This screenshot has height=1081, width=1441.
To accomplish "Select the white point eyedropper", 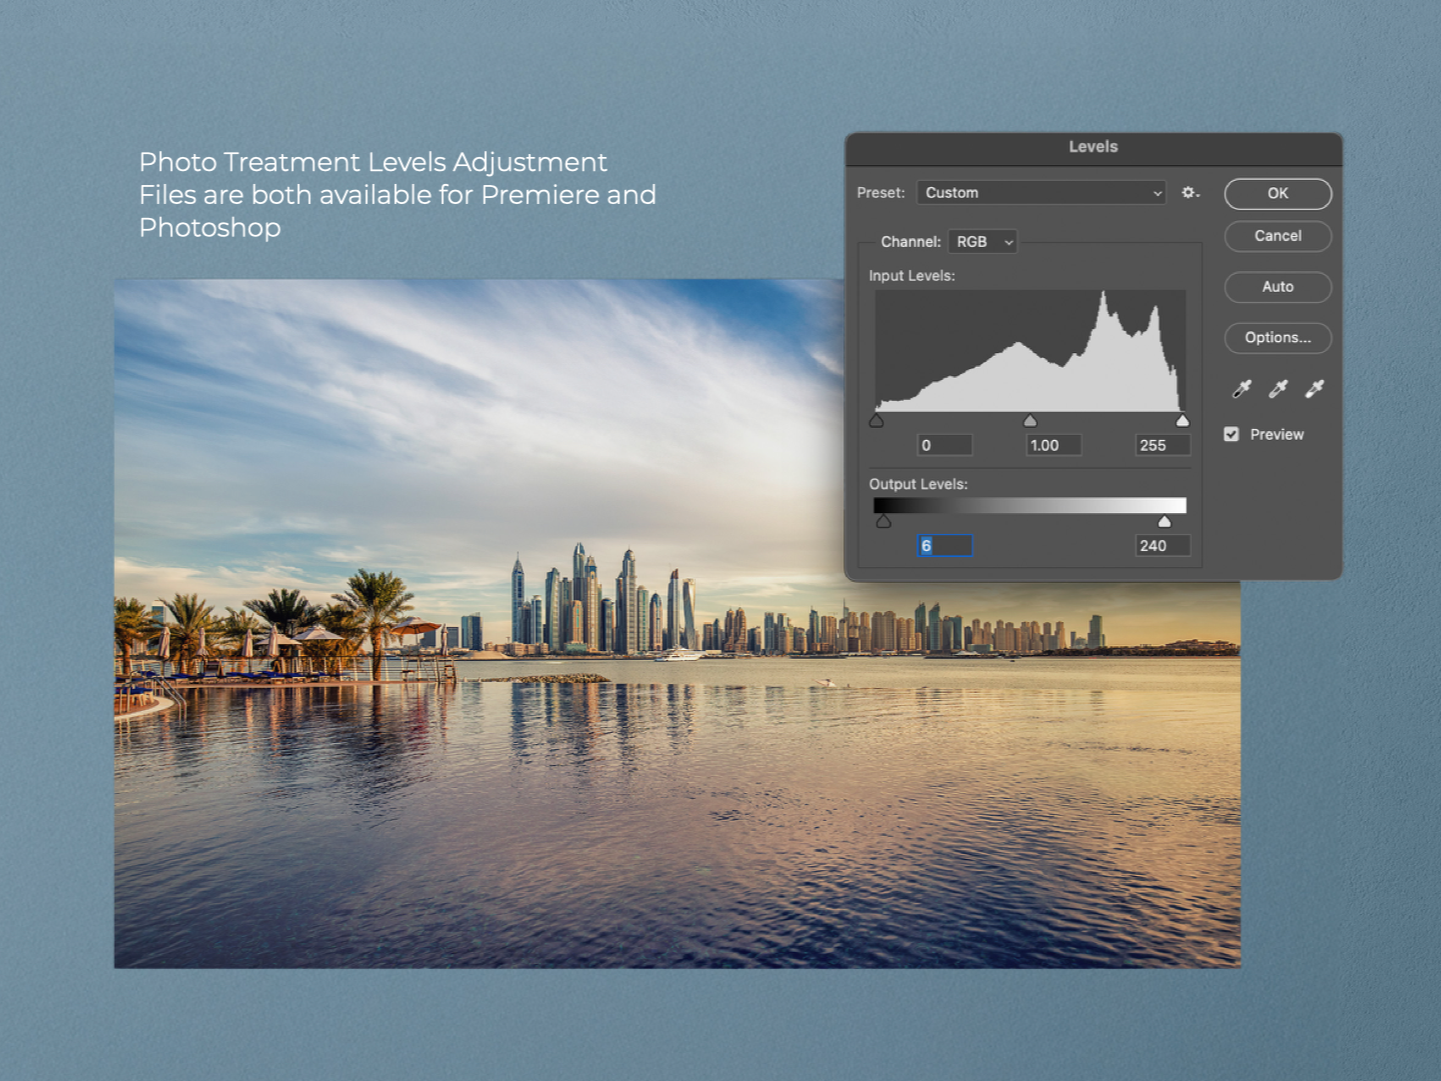I will pos(1315,389).
